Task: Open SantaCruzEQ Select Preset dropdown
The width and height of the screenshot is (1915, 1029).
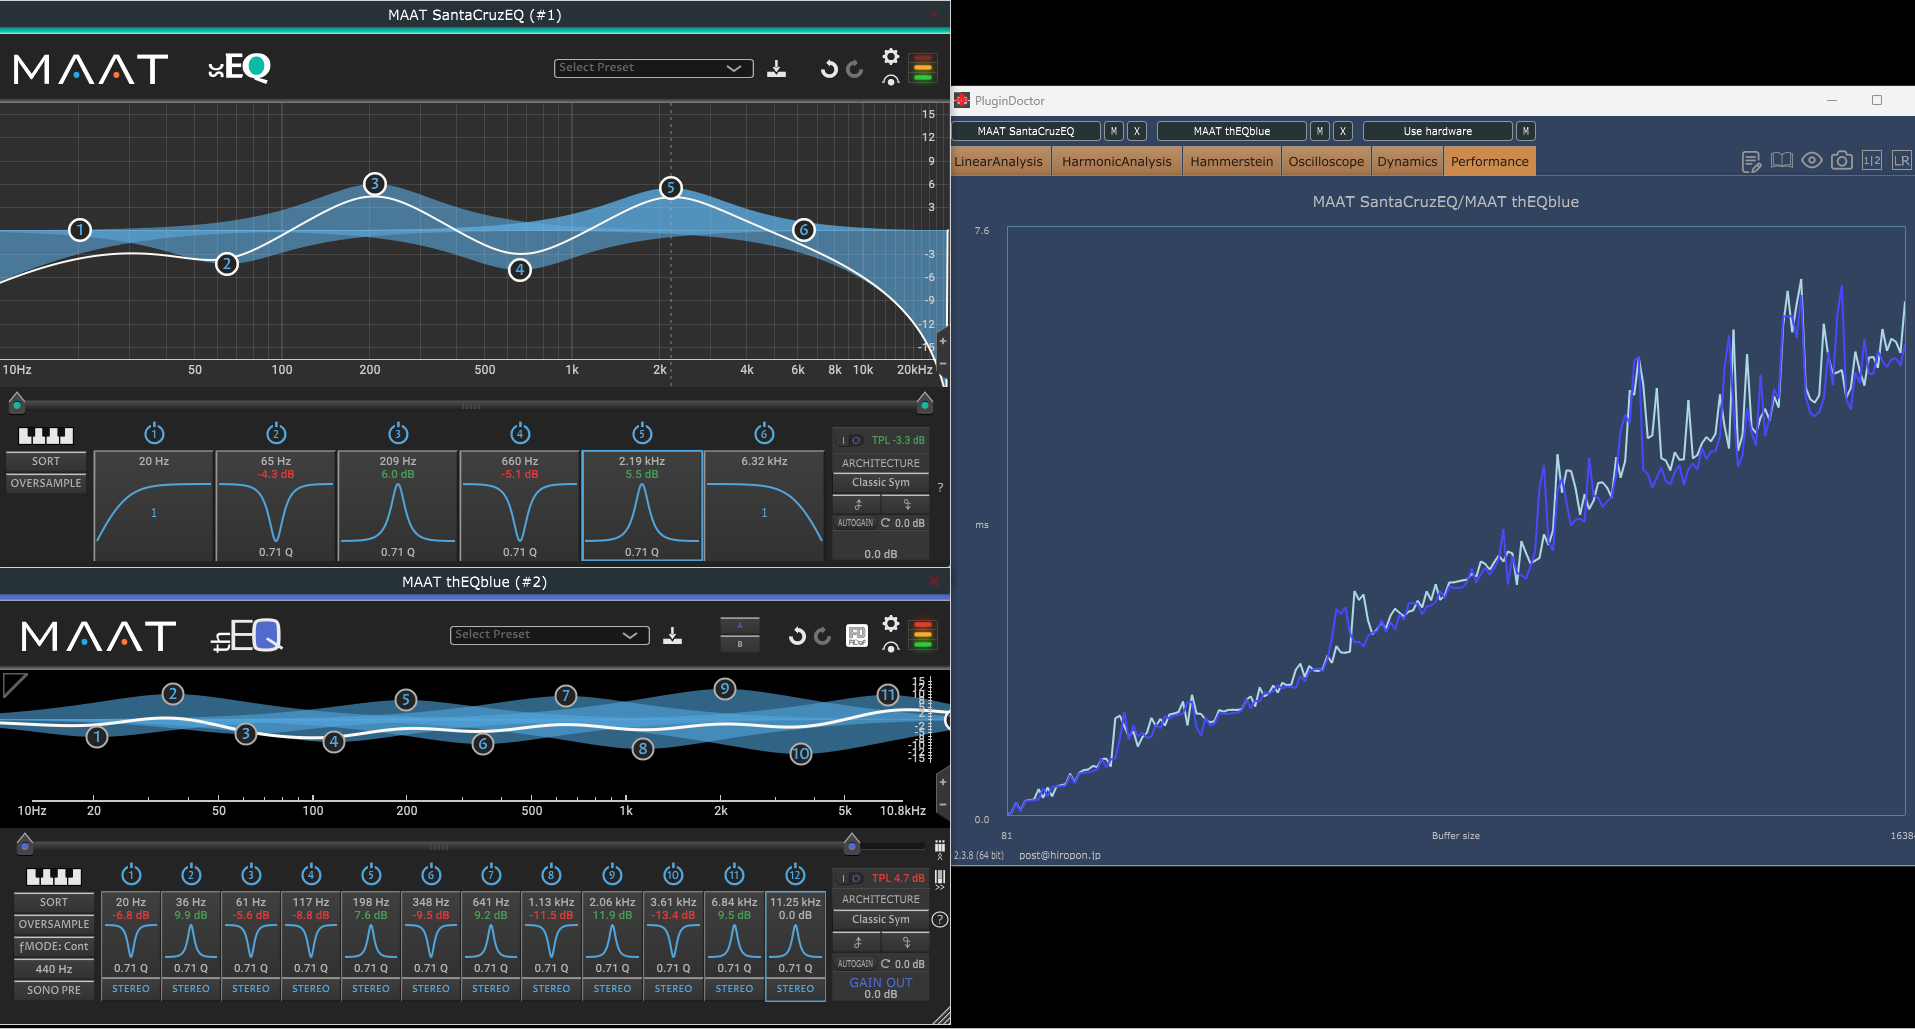Action: click(653, 68)
